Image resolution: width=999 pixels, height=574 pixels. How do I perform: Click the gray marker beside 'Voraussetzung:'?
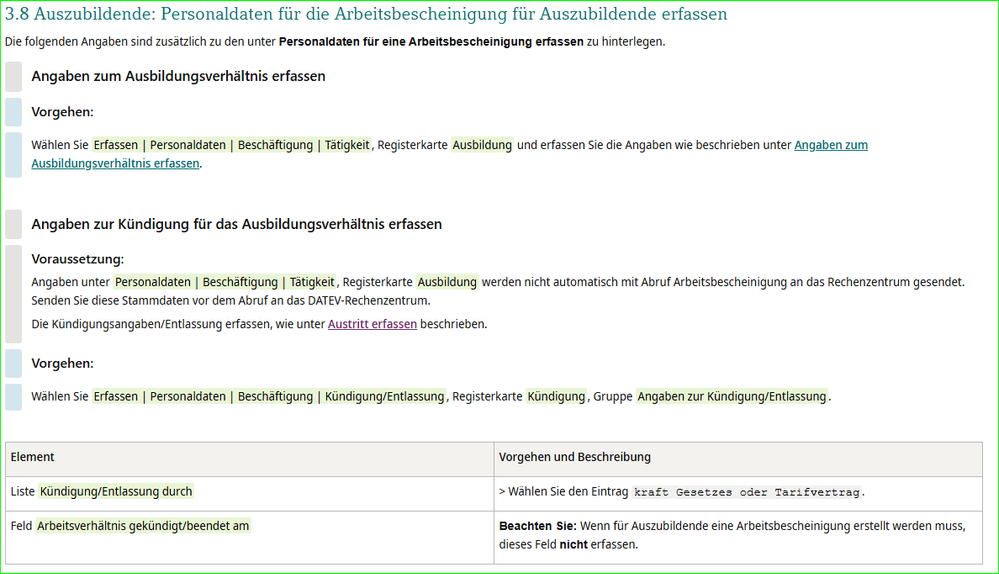point(13,294)
